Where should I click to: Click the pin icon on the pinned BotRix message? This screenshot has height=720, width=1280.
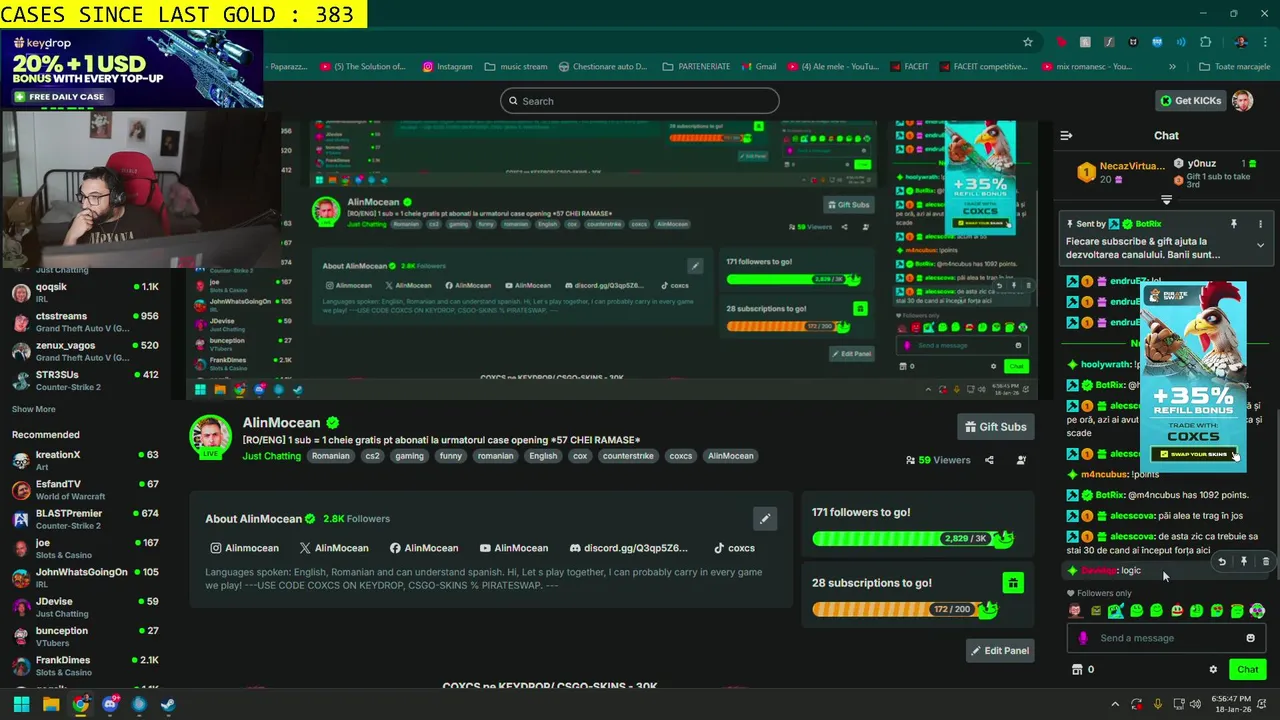[x=1234, y=224]
